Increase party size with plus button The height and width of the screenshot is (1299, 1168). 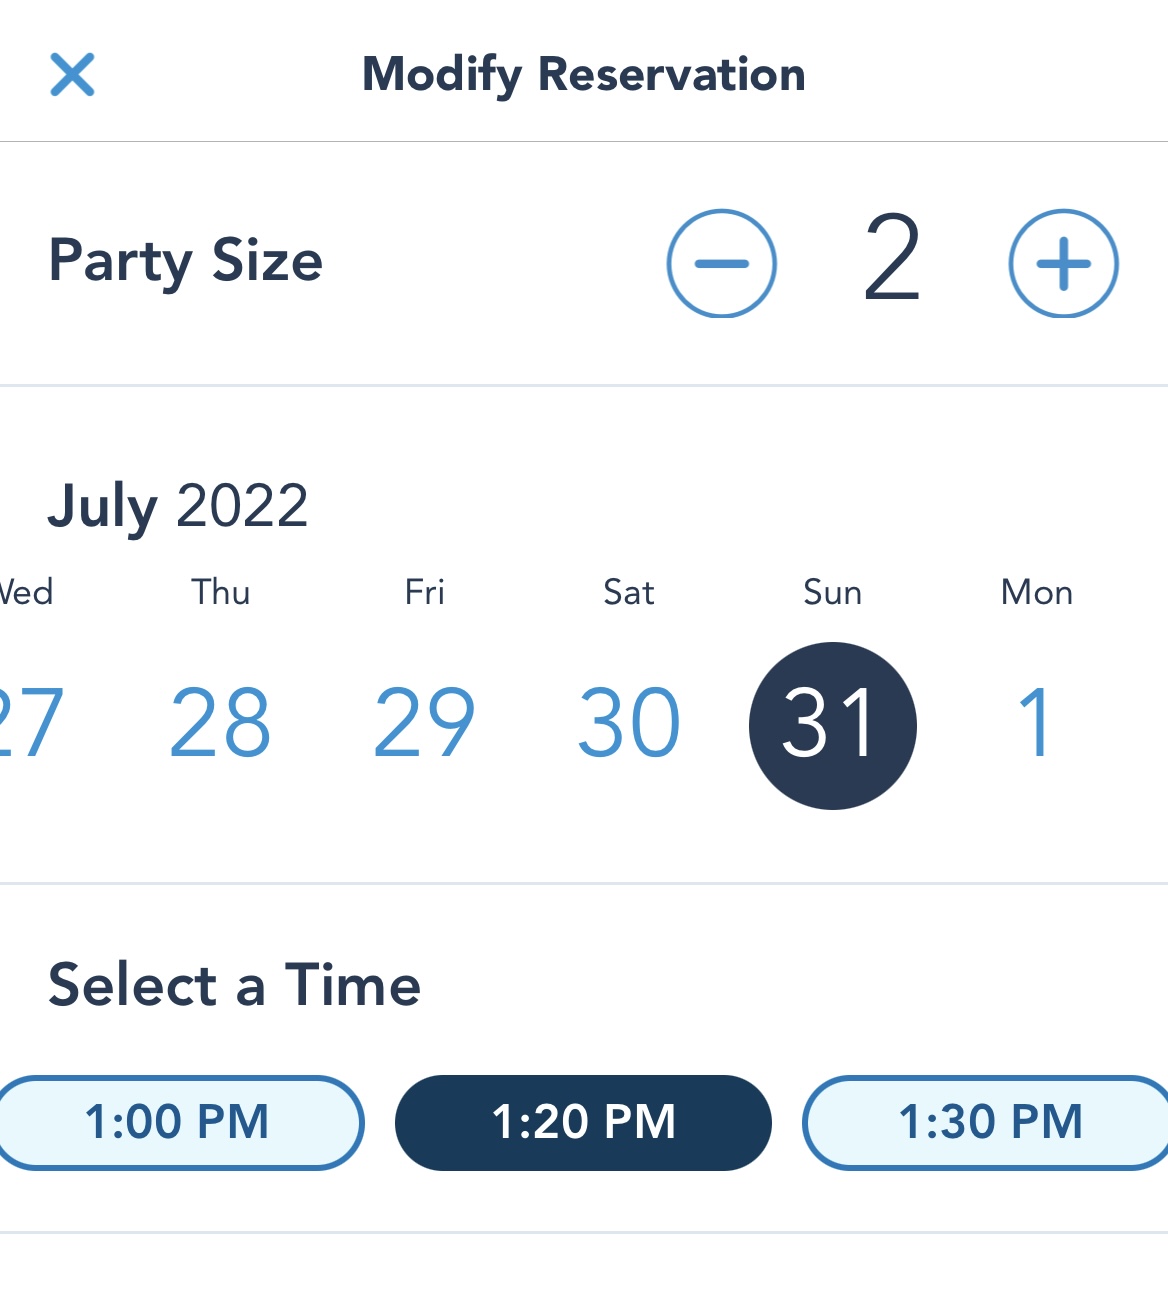pyautogui.click(x=1063, y=263)
